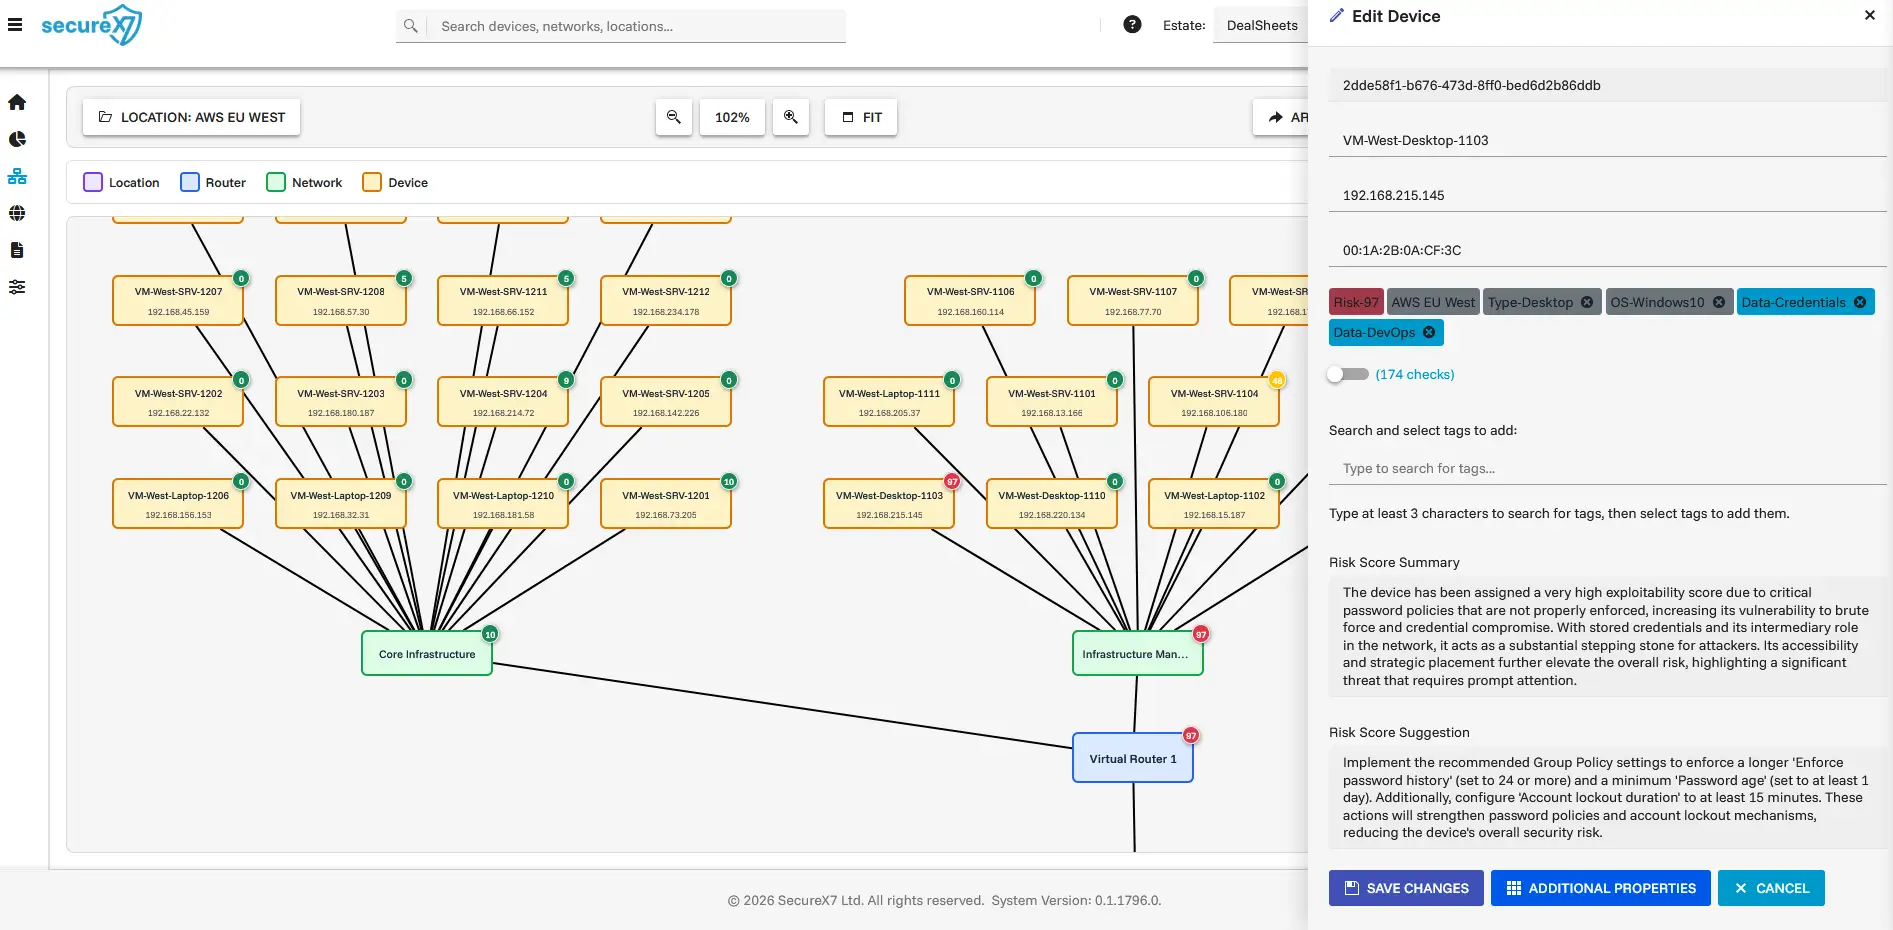Go to the home icon in sidebar

pos(17,102)
